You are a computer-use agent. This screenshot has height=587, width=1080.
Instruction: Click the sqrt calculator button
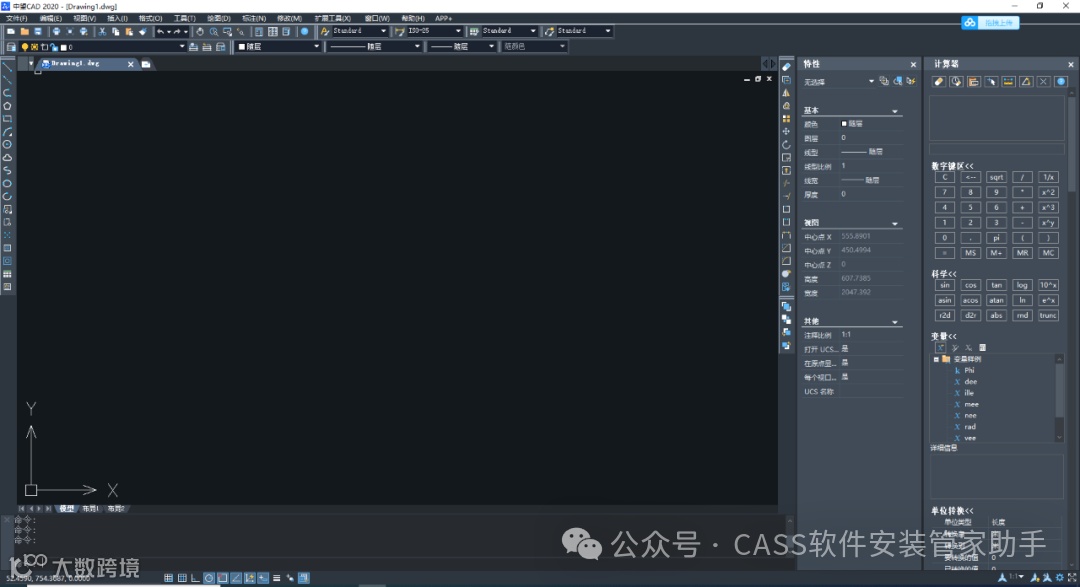996,177
